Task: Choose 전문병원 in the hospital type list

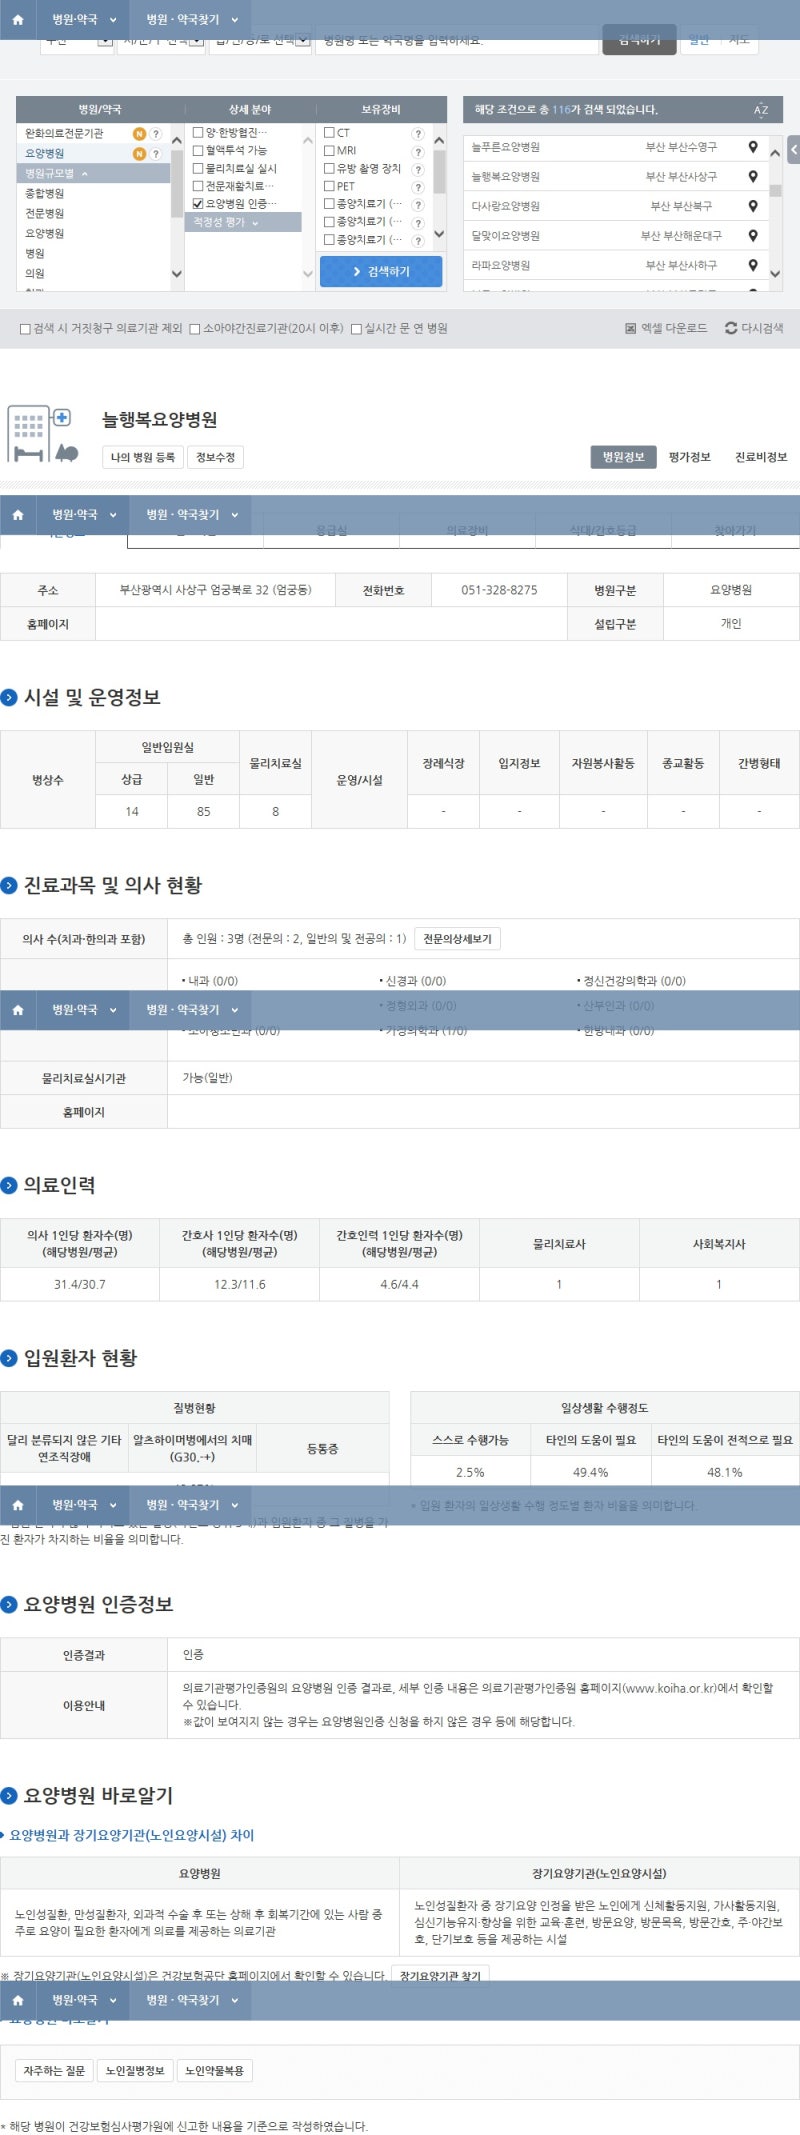Action: 45,213
